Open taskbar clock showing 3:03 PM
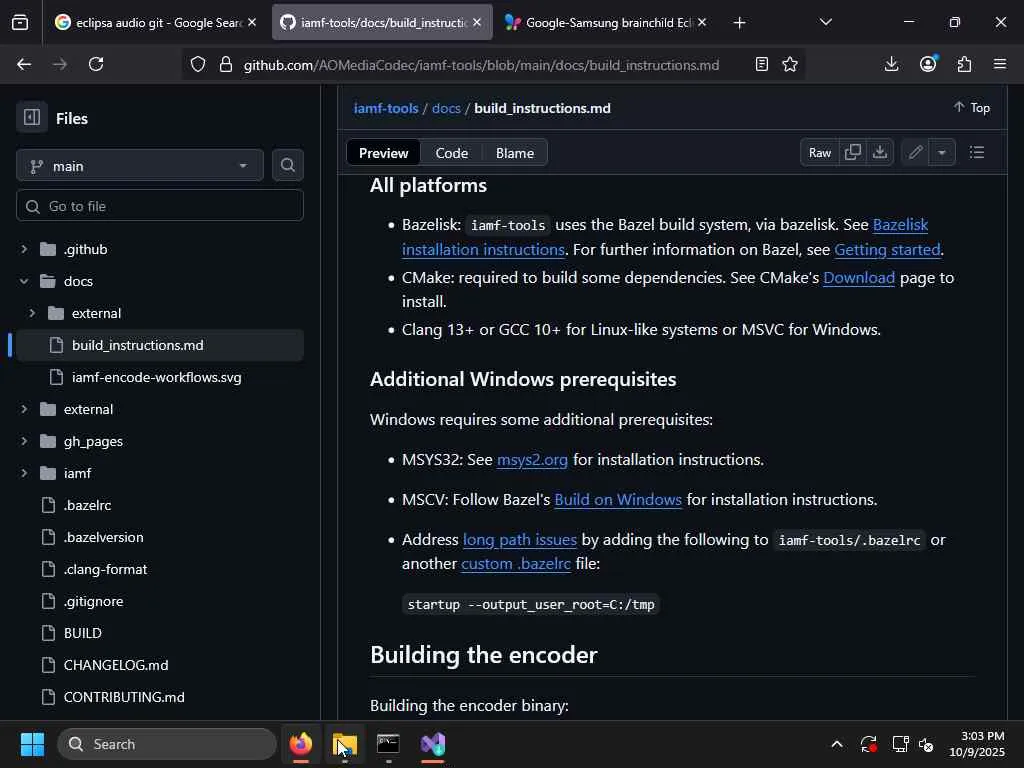Image resolution: width=1024 pixels, height=768 pixels. tap(977, 744)
